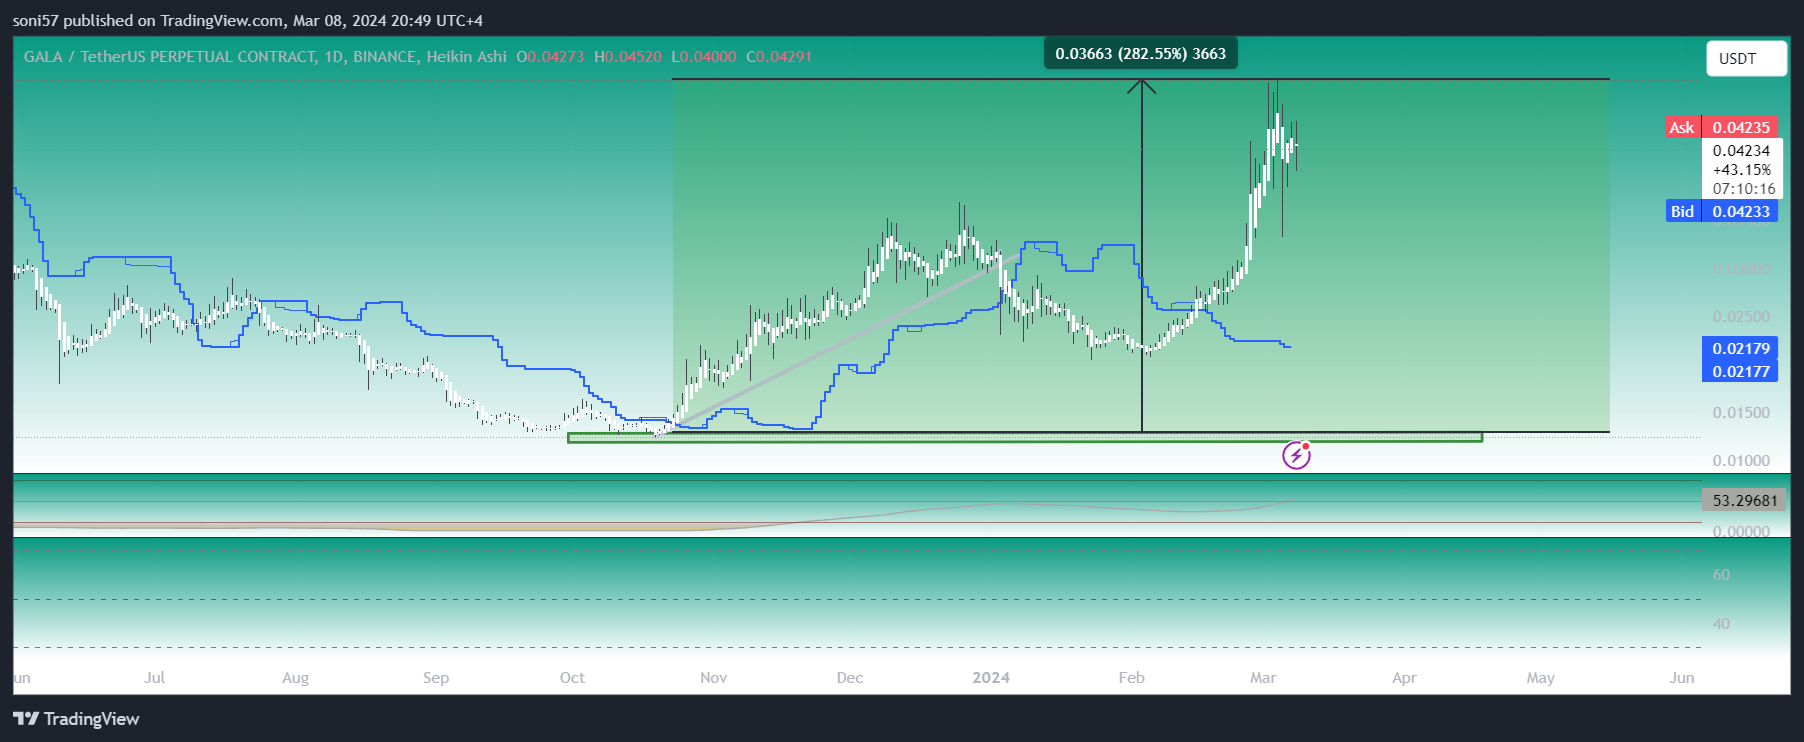
Task: Click the Feb label on time axis
Action: (1132, 678)
